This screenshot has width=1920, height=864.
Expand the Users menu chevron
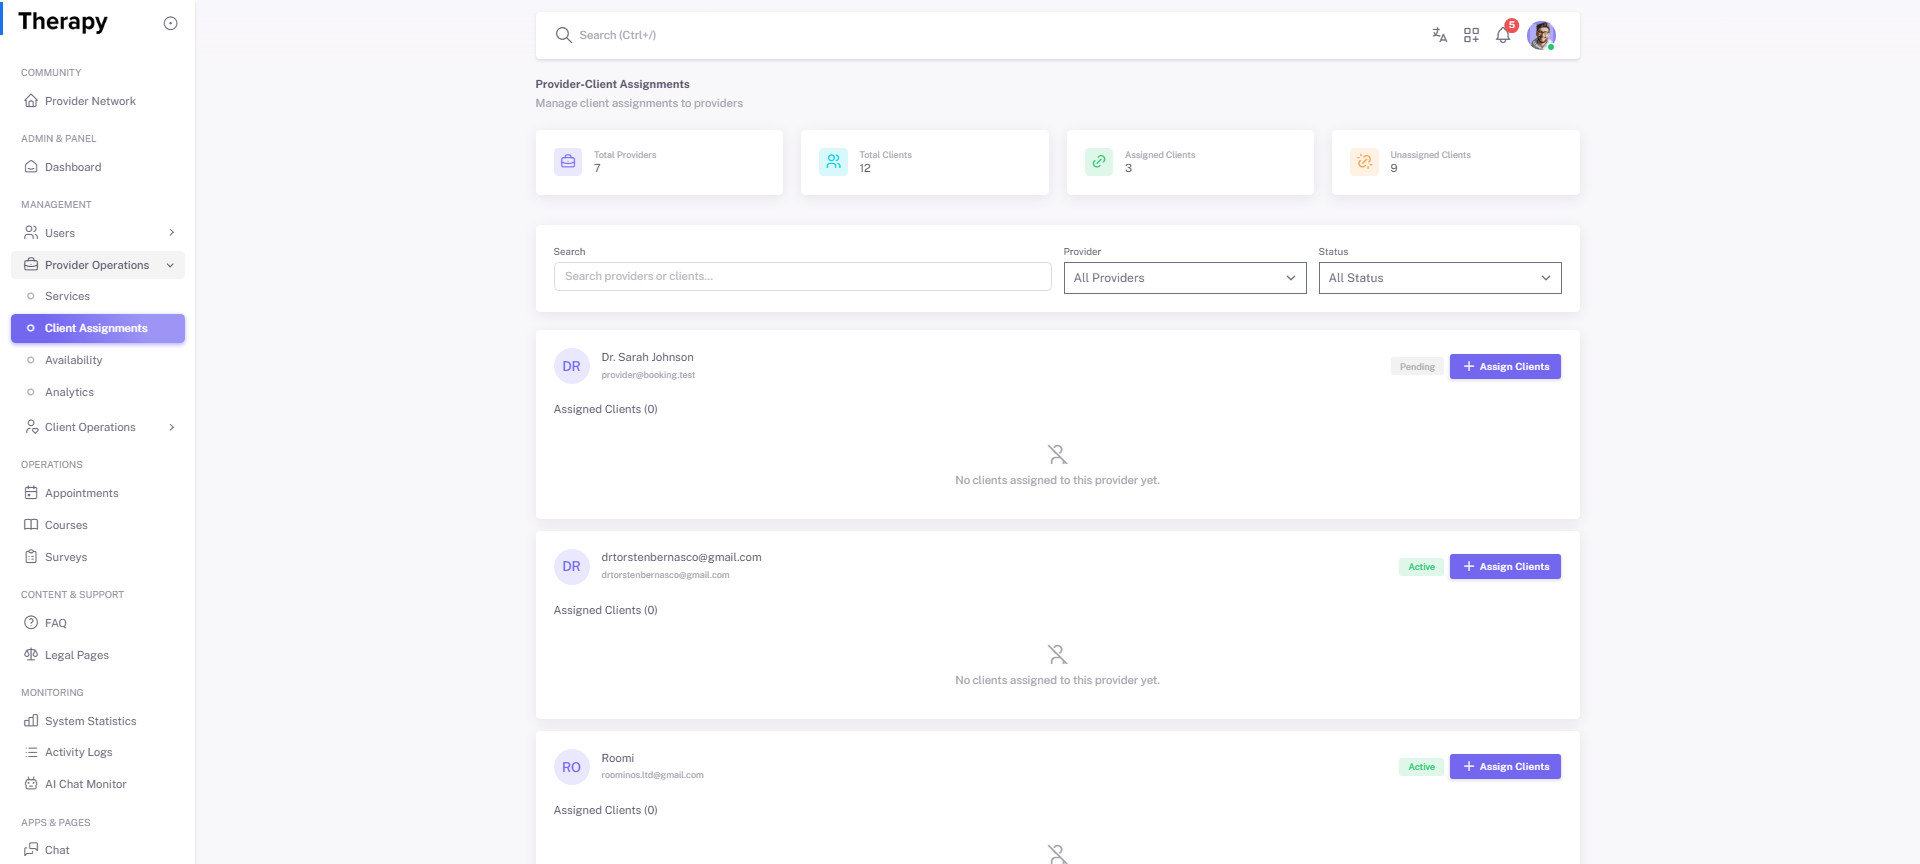pyautogui.click(x=171, y=233)
